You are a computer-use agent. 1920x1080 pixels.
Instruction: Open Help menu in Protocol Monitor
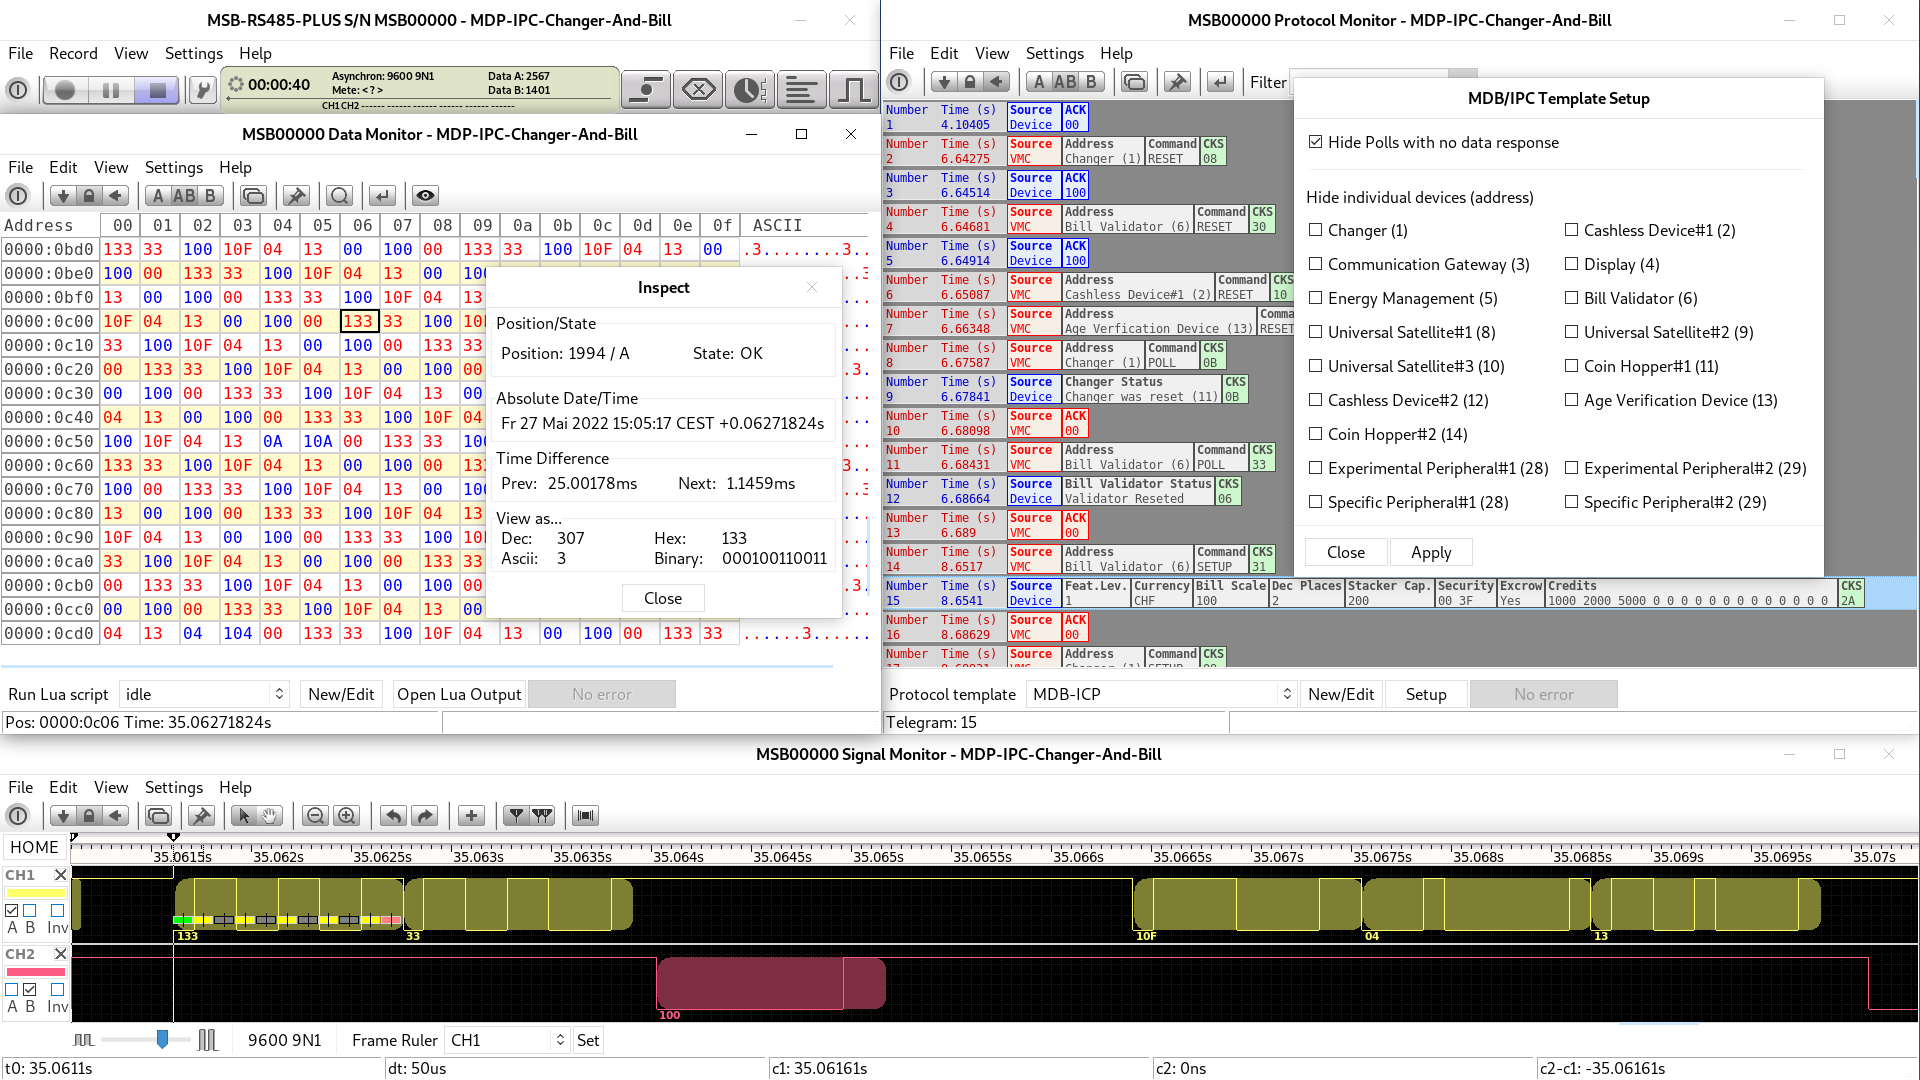[x=1116, y=53]
